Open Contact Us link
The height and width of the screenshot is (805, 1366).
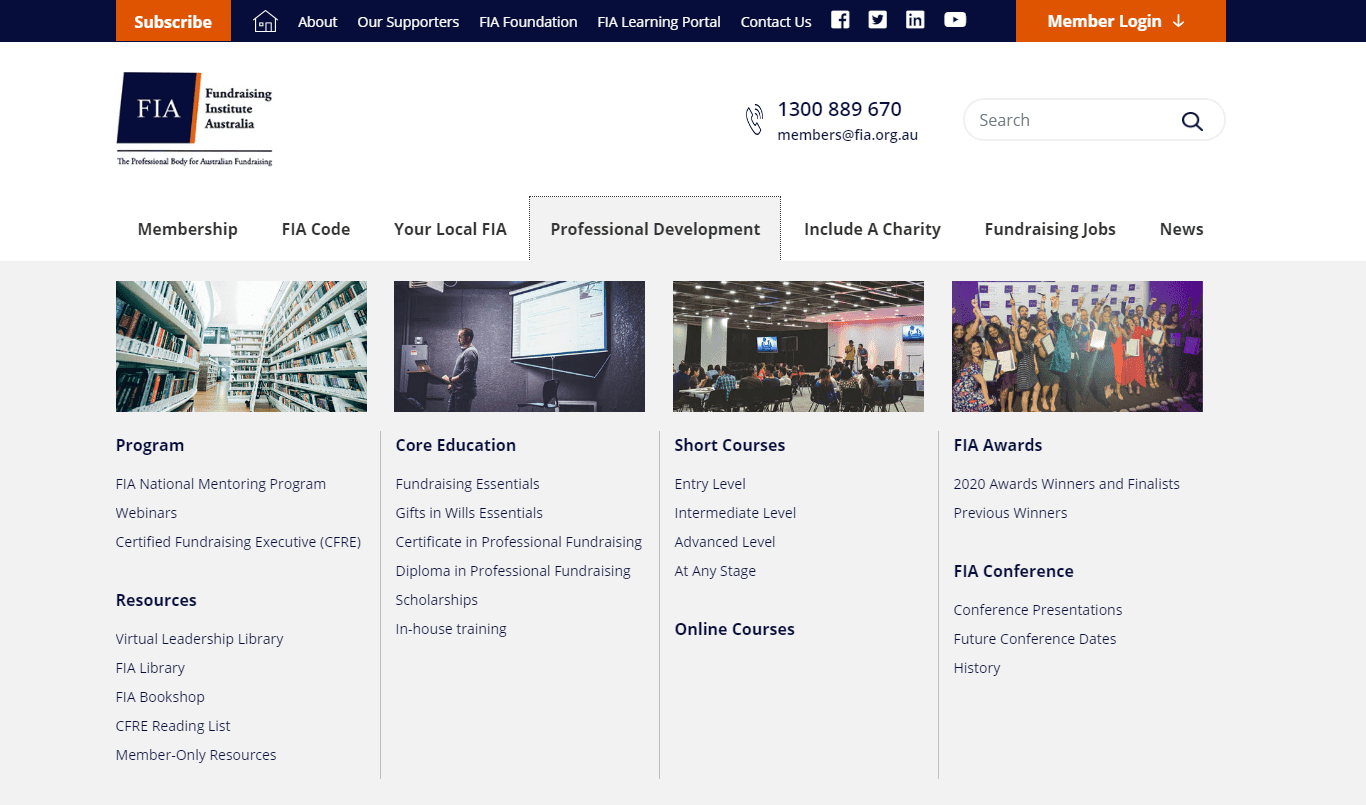(776, 21)
